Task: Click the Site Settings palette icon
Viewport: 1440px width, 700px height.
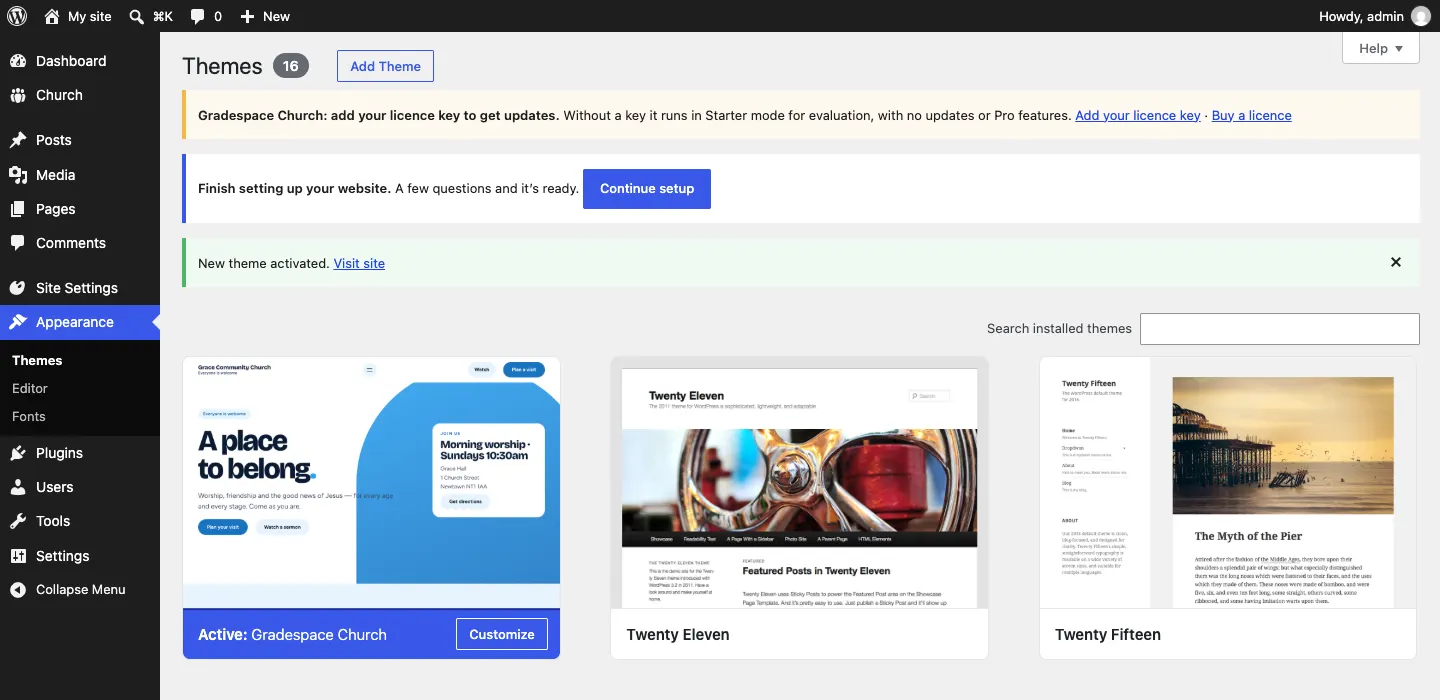Action: pos(18,288)
